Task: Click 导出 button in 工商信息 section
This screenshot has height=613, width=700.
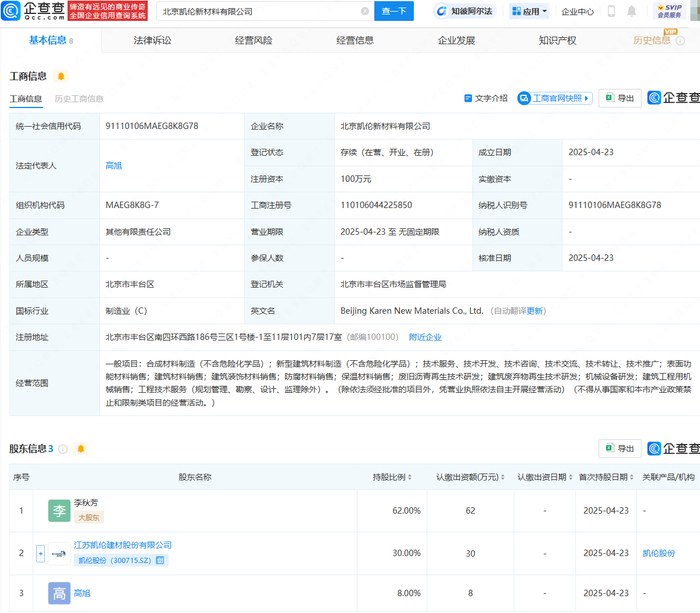Action: [620, 98]
